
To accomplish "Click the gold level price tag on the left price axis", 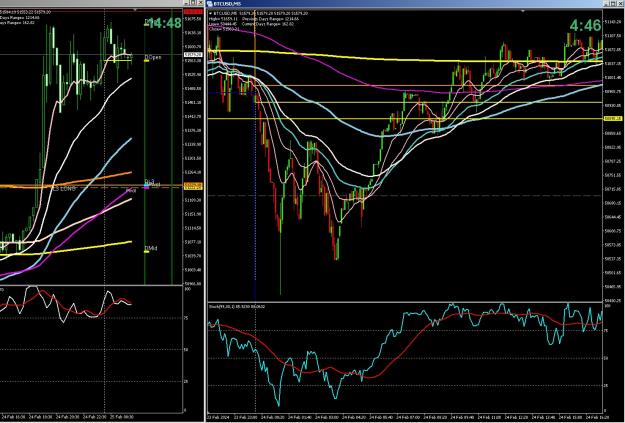I will coord(193,185).
